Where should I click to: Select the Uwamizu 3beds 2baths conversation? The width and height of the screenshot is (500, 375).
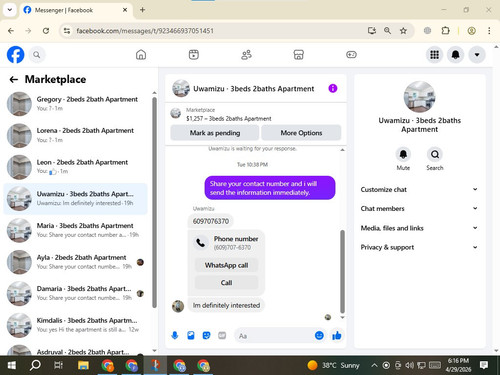point(75,199)
